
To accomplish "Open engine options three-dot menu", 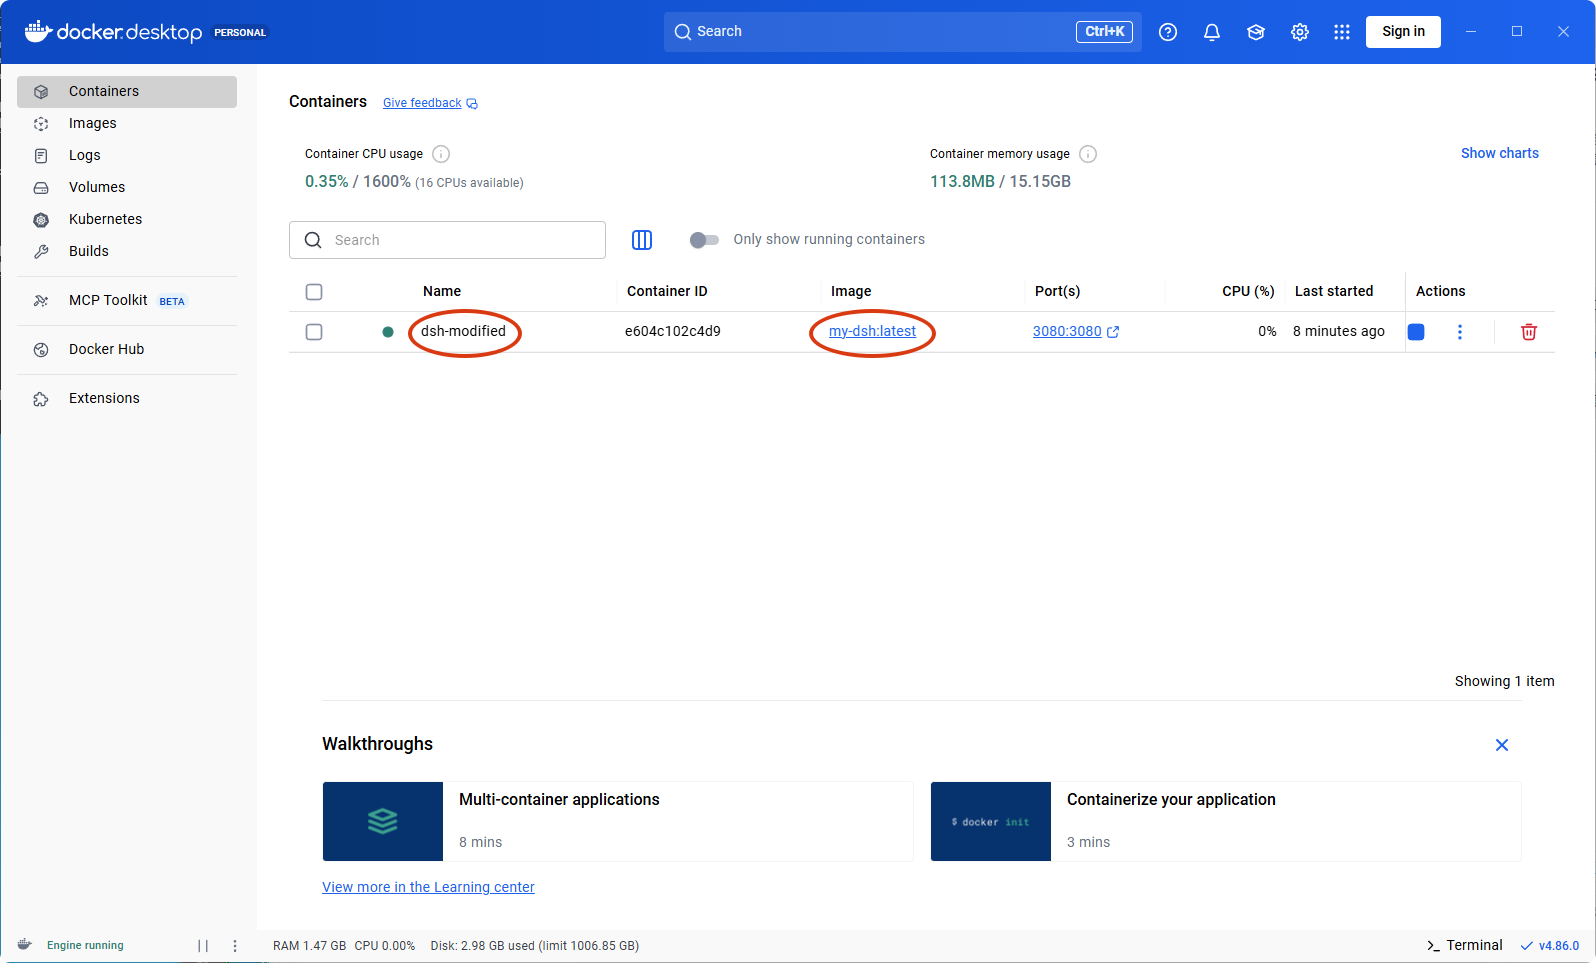I will 235,945.
